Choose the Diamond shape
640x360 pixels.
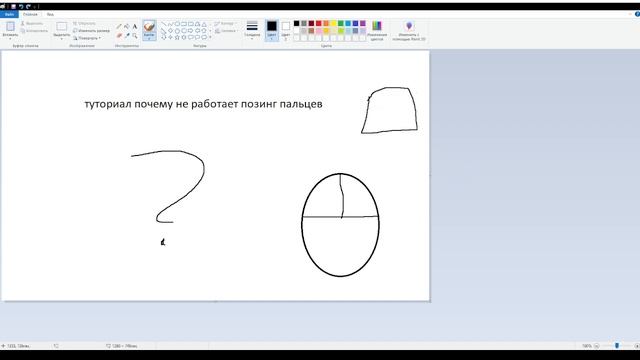171,31
